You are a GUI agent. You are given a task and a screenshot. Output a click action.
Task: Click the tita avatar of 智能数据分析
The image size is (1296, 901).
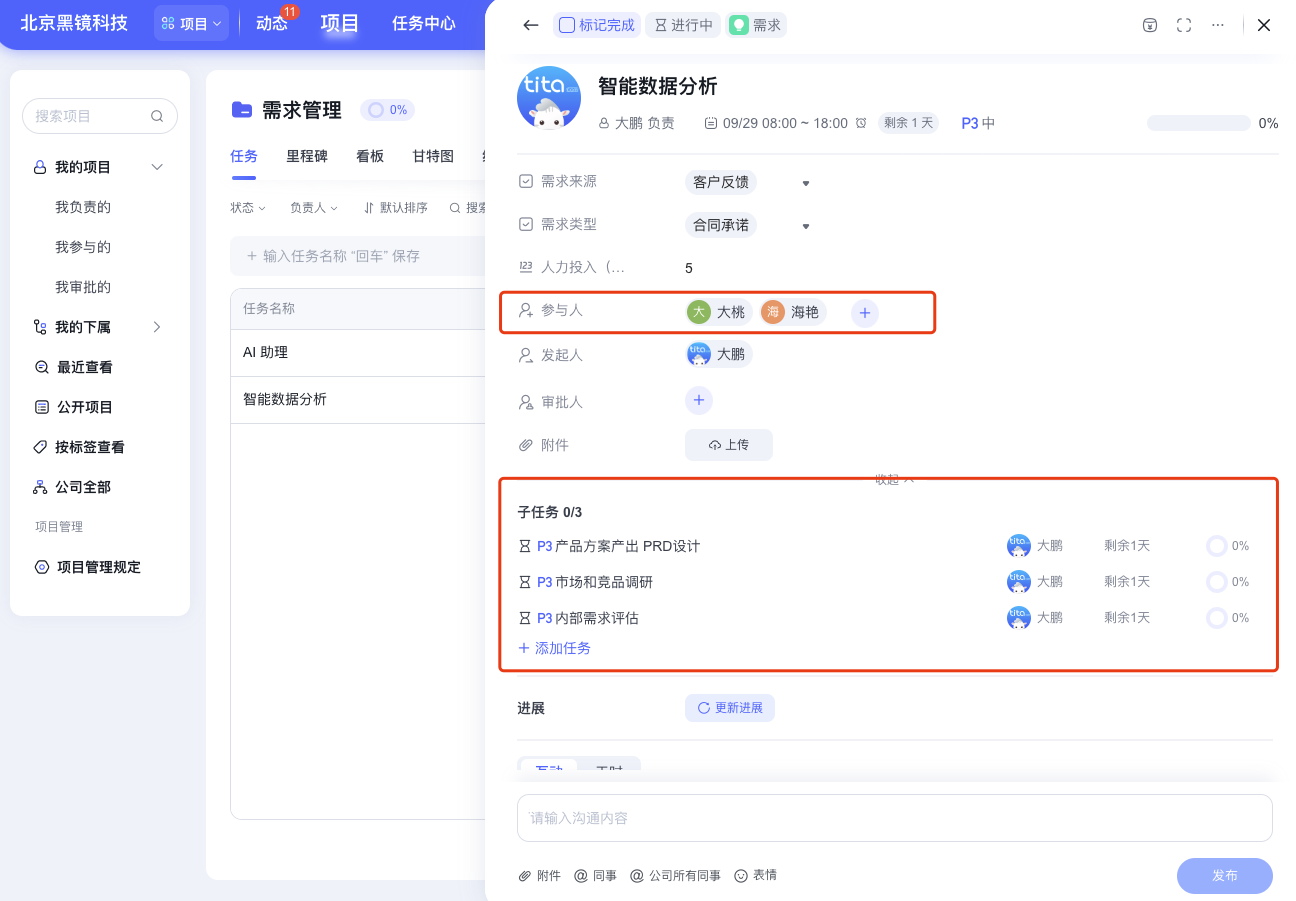coord(549,98)
